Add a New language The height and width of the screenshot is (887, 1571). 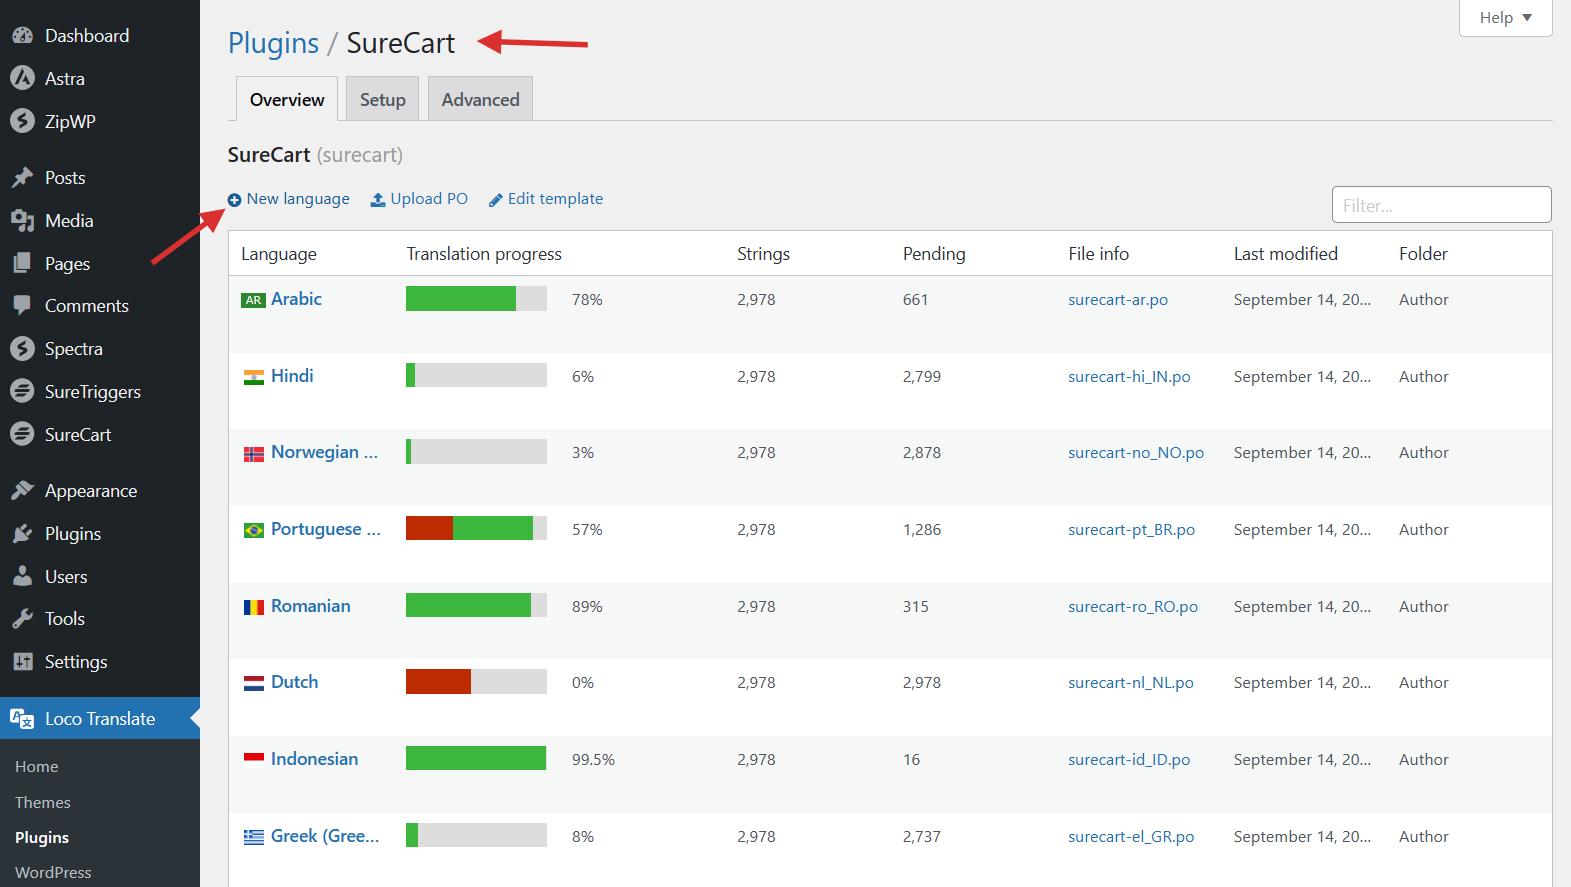coord(289,199)
